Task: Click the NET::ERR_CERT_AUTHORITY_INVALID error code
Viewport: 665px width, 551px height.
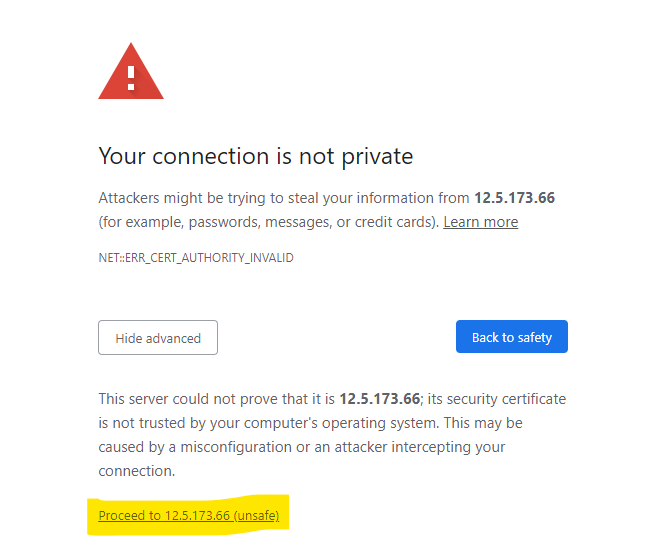Action: coord(195,258)
